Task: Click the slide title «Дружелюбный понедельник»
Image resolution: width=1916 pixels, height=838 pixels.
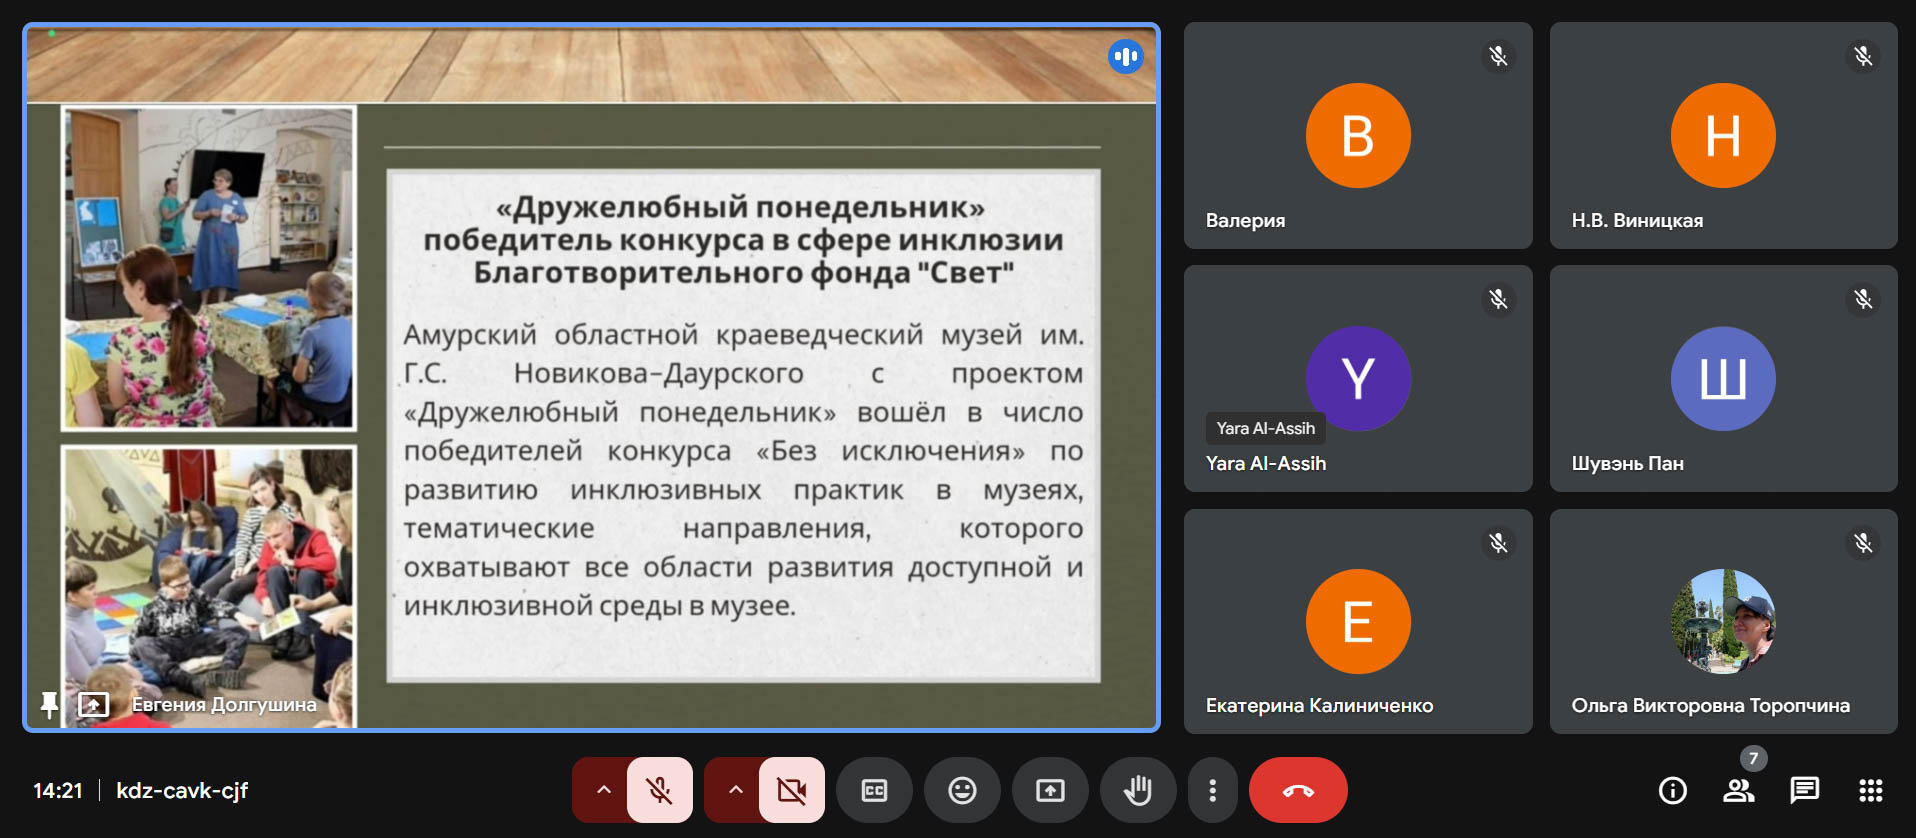Action: point(741,207)
